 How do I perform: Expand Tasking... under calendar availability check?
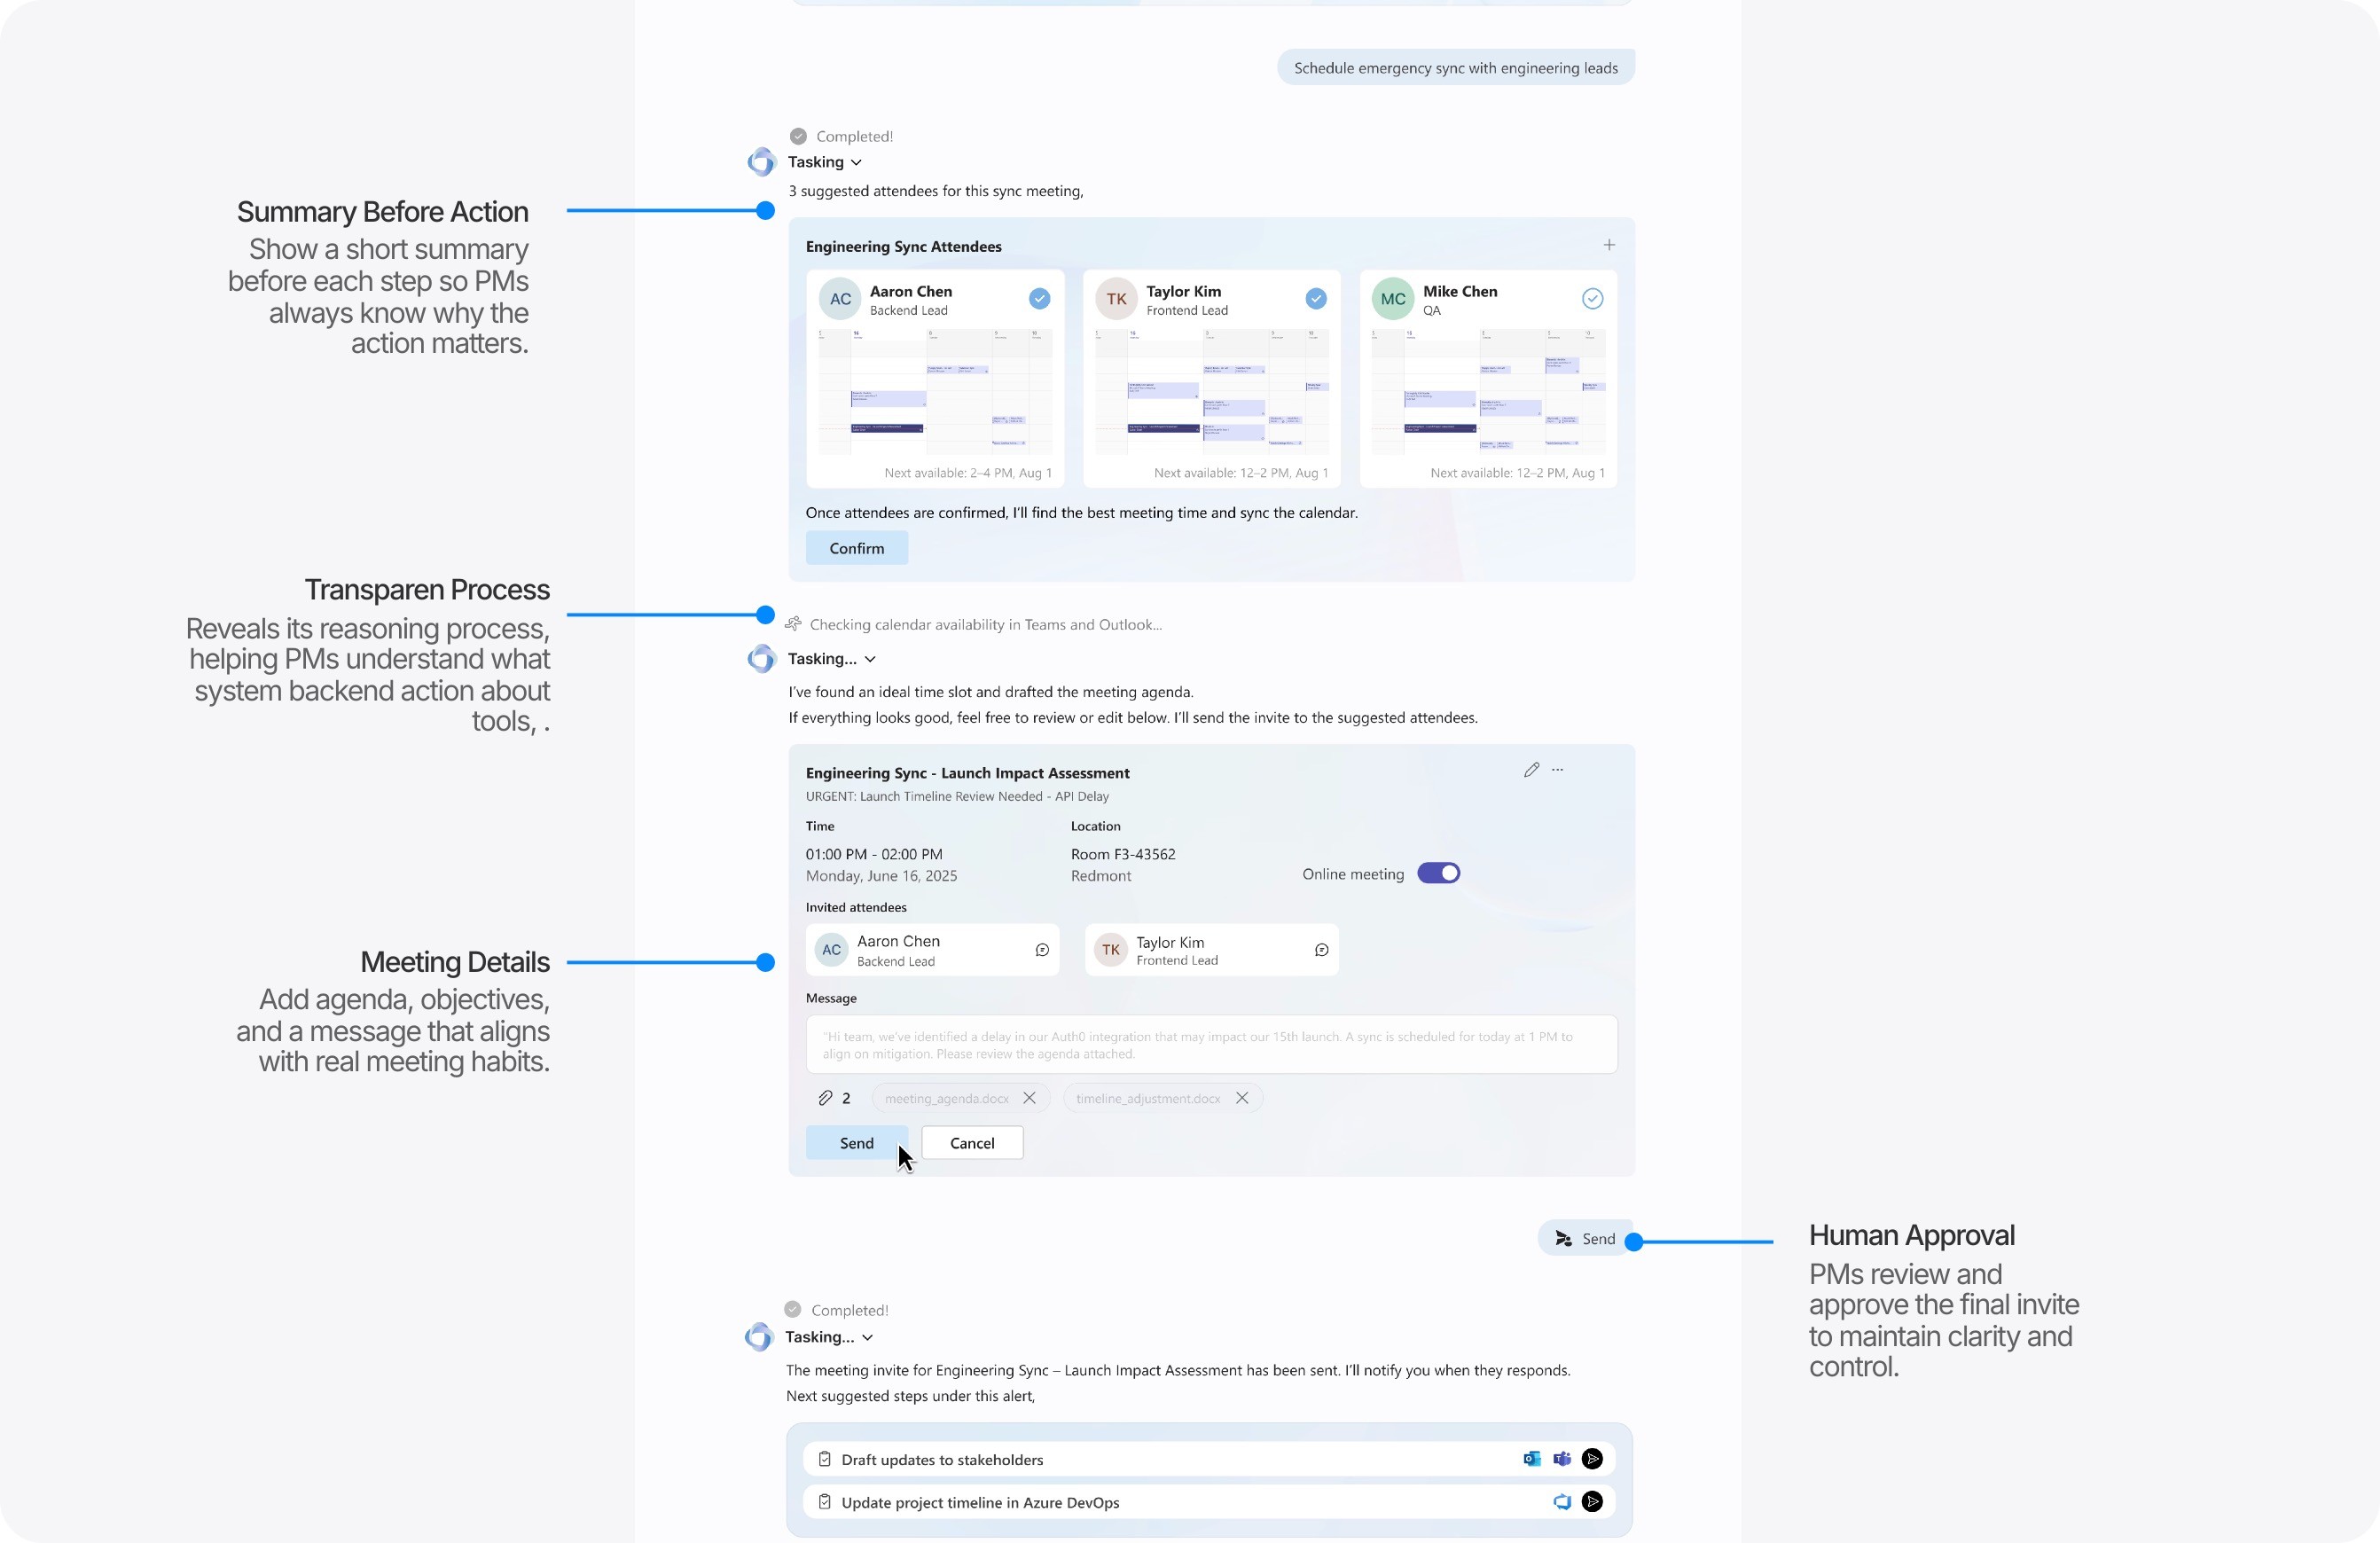pos(870,659)
